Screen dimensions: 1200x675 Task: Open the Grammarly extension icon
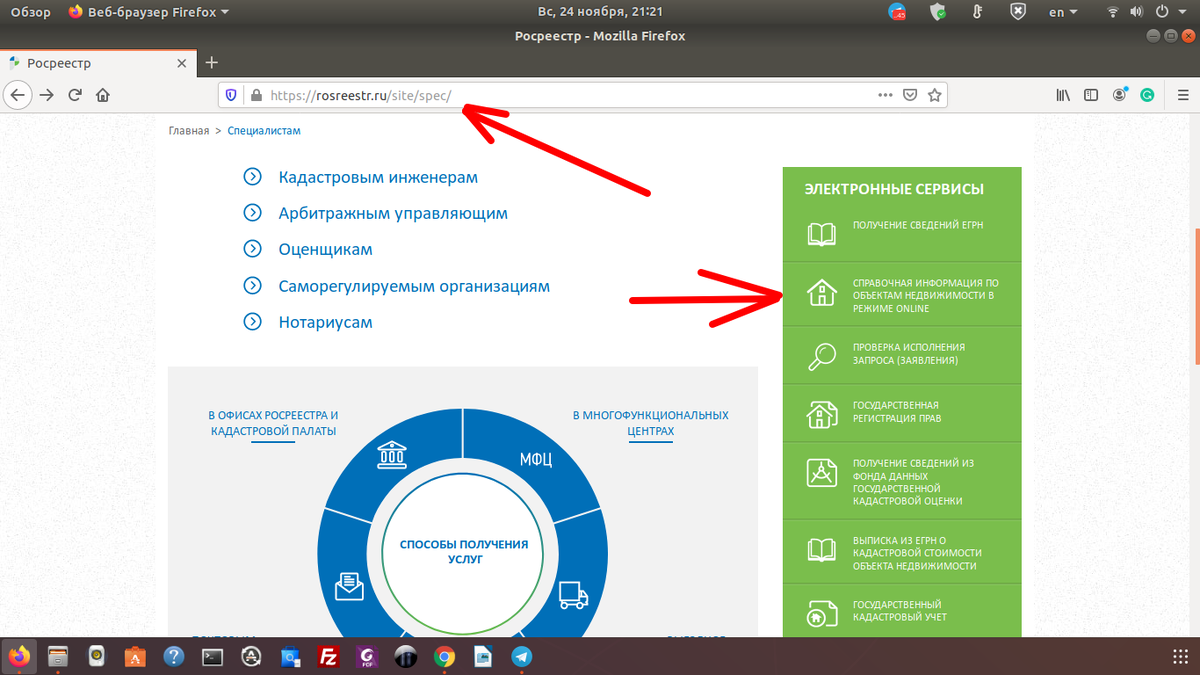(1148, 96)
